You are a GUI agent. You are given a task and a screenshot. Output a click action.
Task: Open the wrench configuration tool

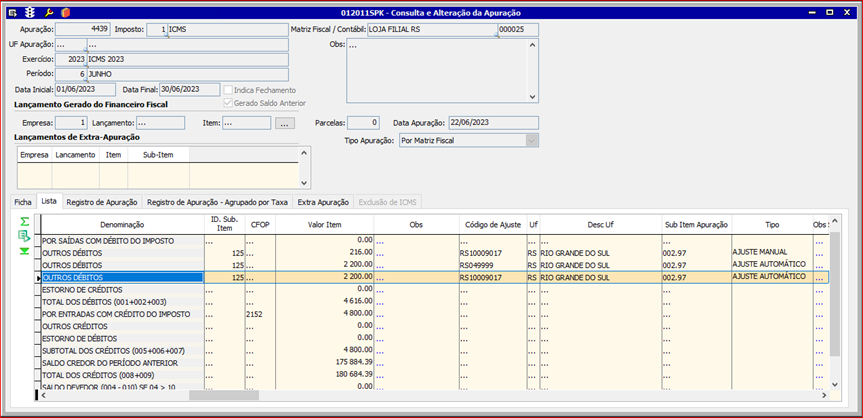[x=48, y=12]
